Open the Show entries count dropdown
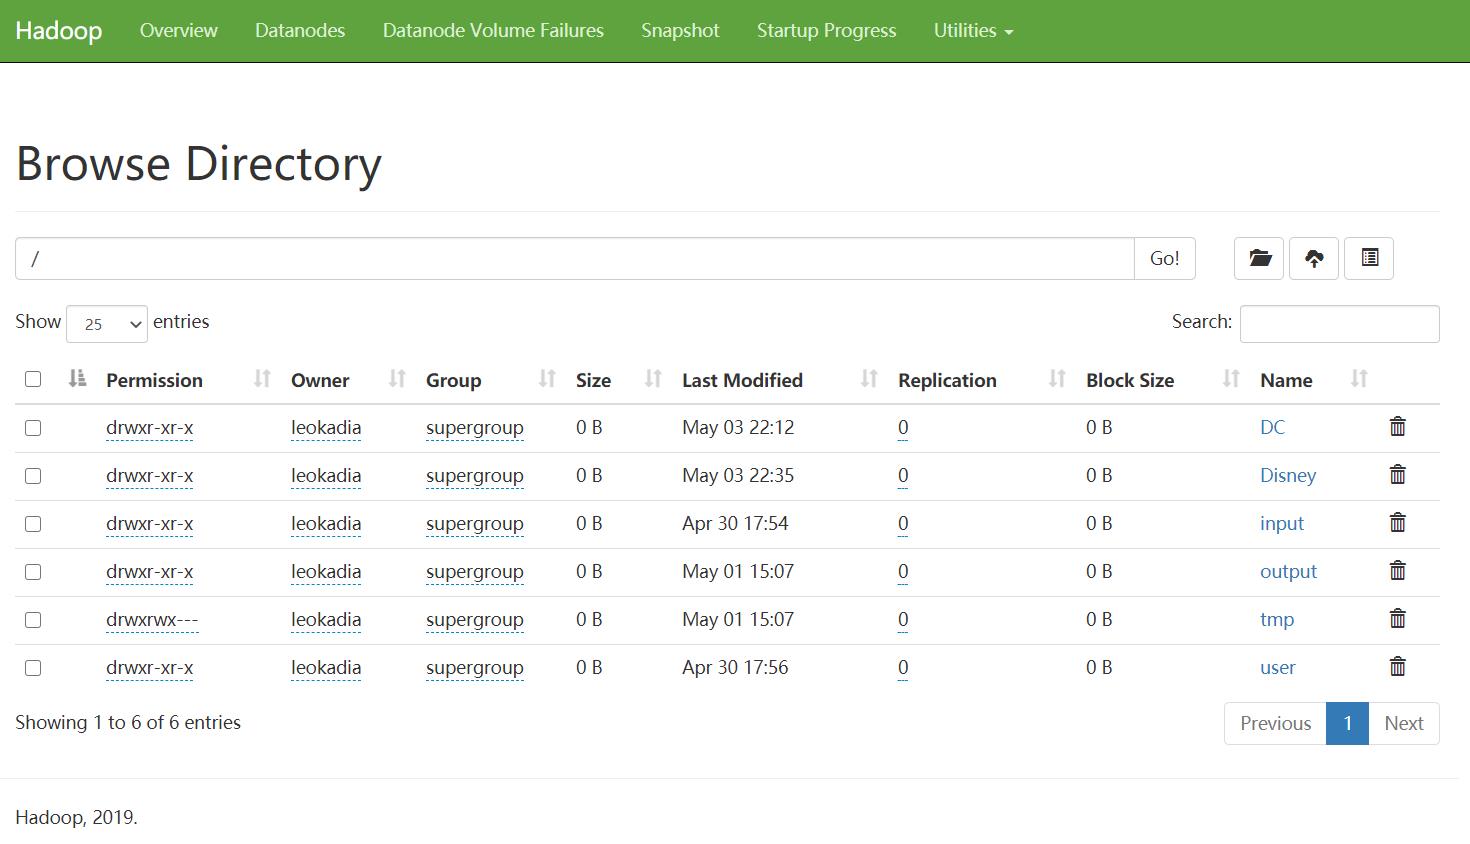The image size is (1470, 844). [107, 324]
